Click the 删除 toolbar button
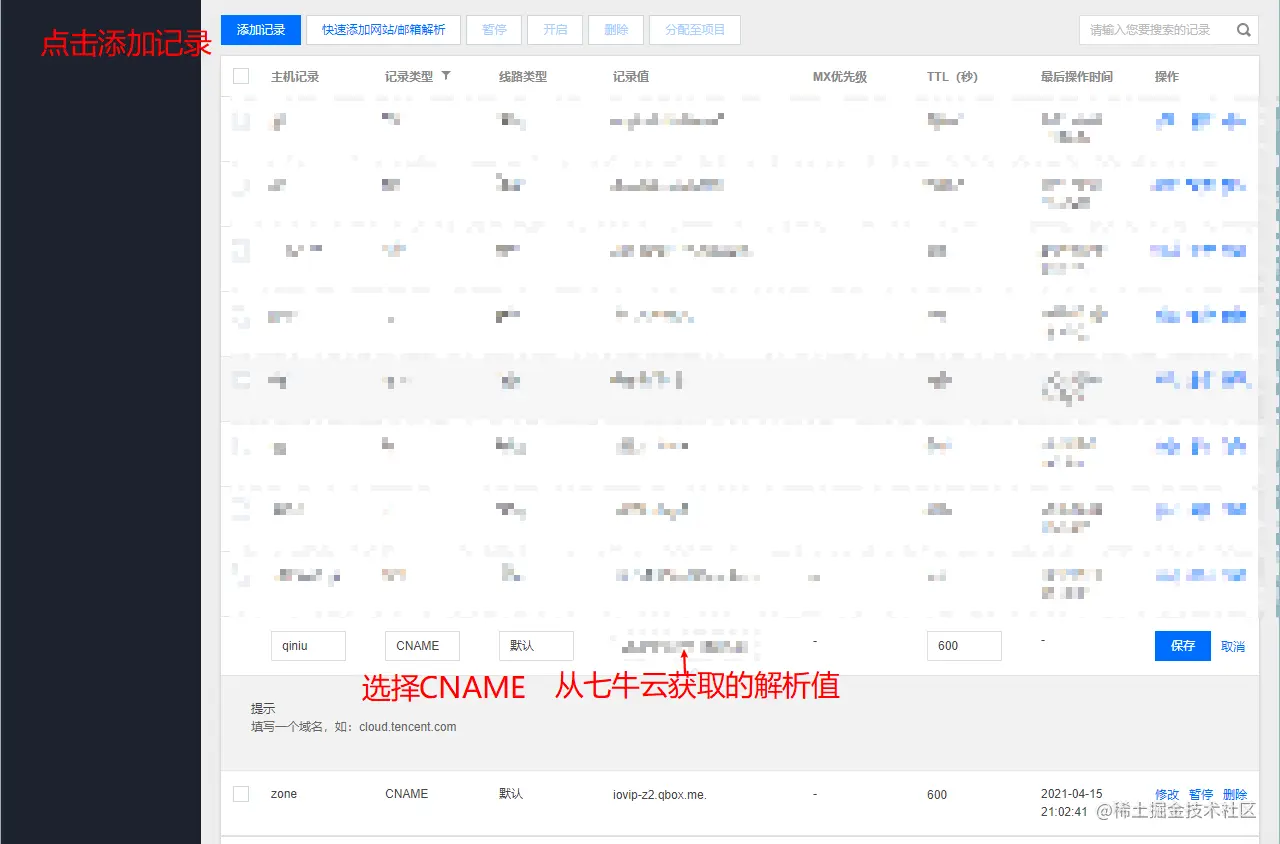 pos(616,30)
